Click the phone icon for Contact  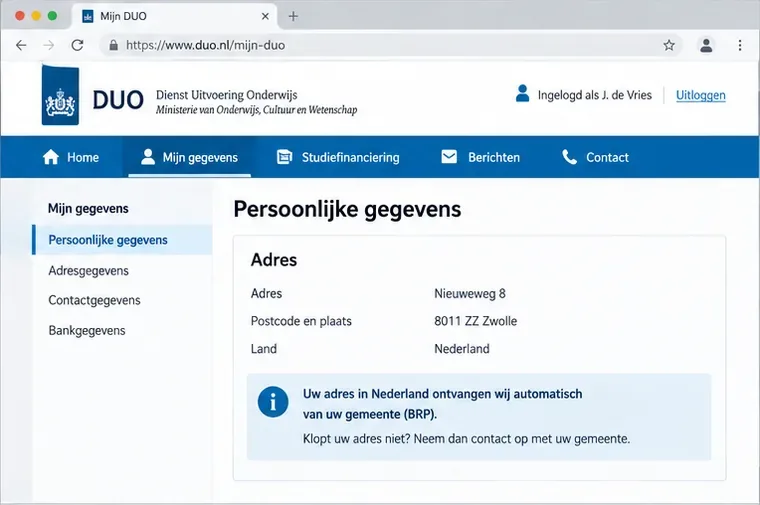point(570,157)
